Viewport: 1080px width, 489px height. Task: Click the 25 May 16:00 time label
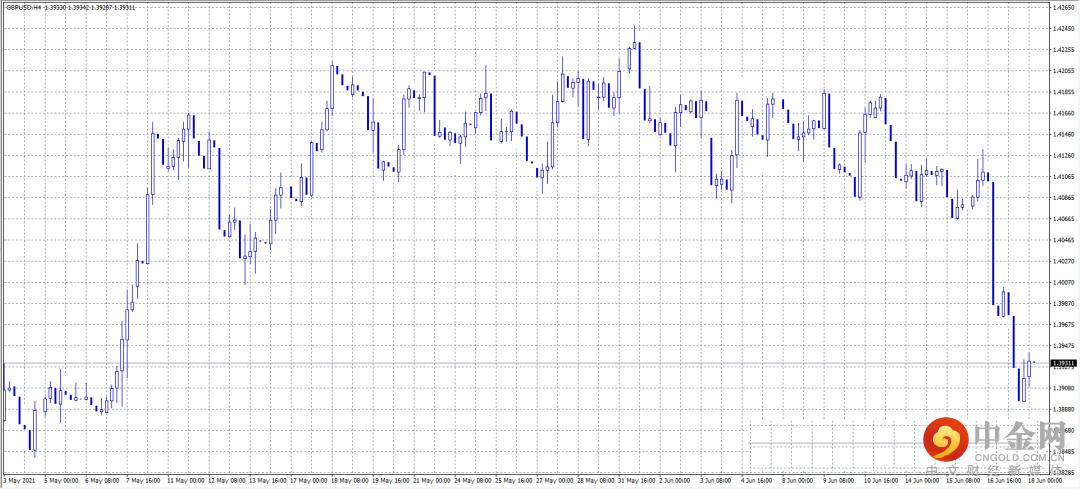pyautogui.click(x=512, y=480)
